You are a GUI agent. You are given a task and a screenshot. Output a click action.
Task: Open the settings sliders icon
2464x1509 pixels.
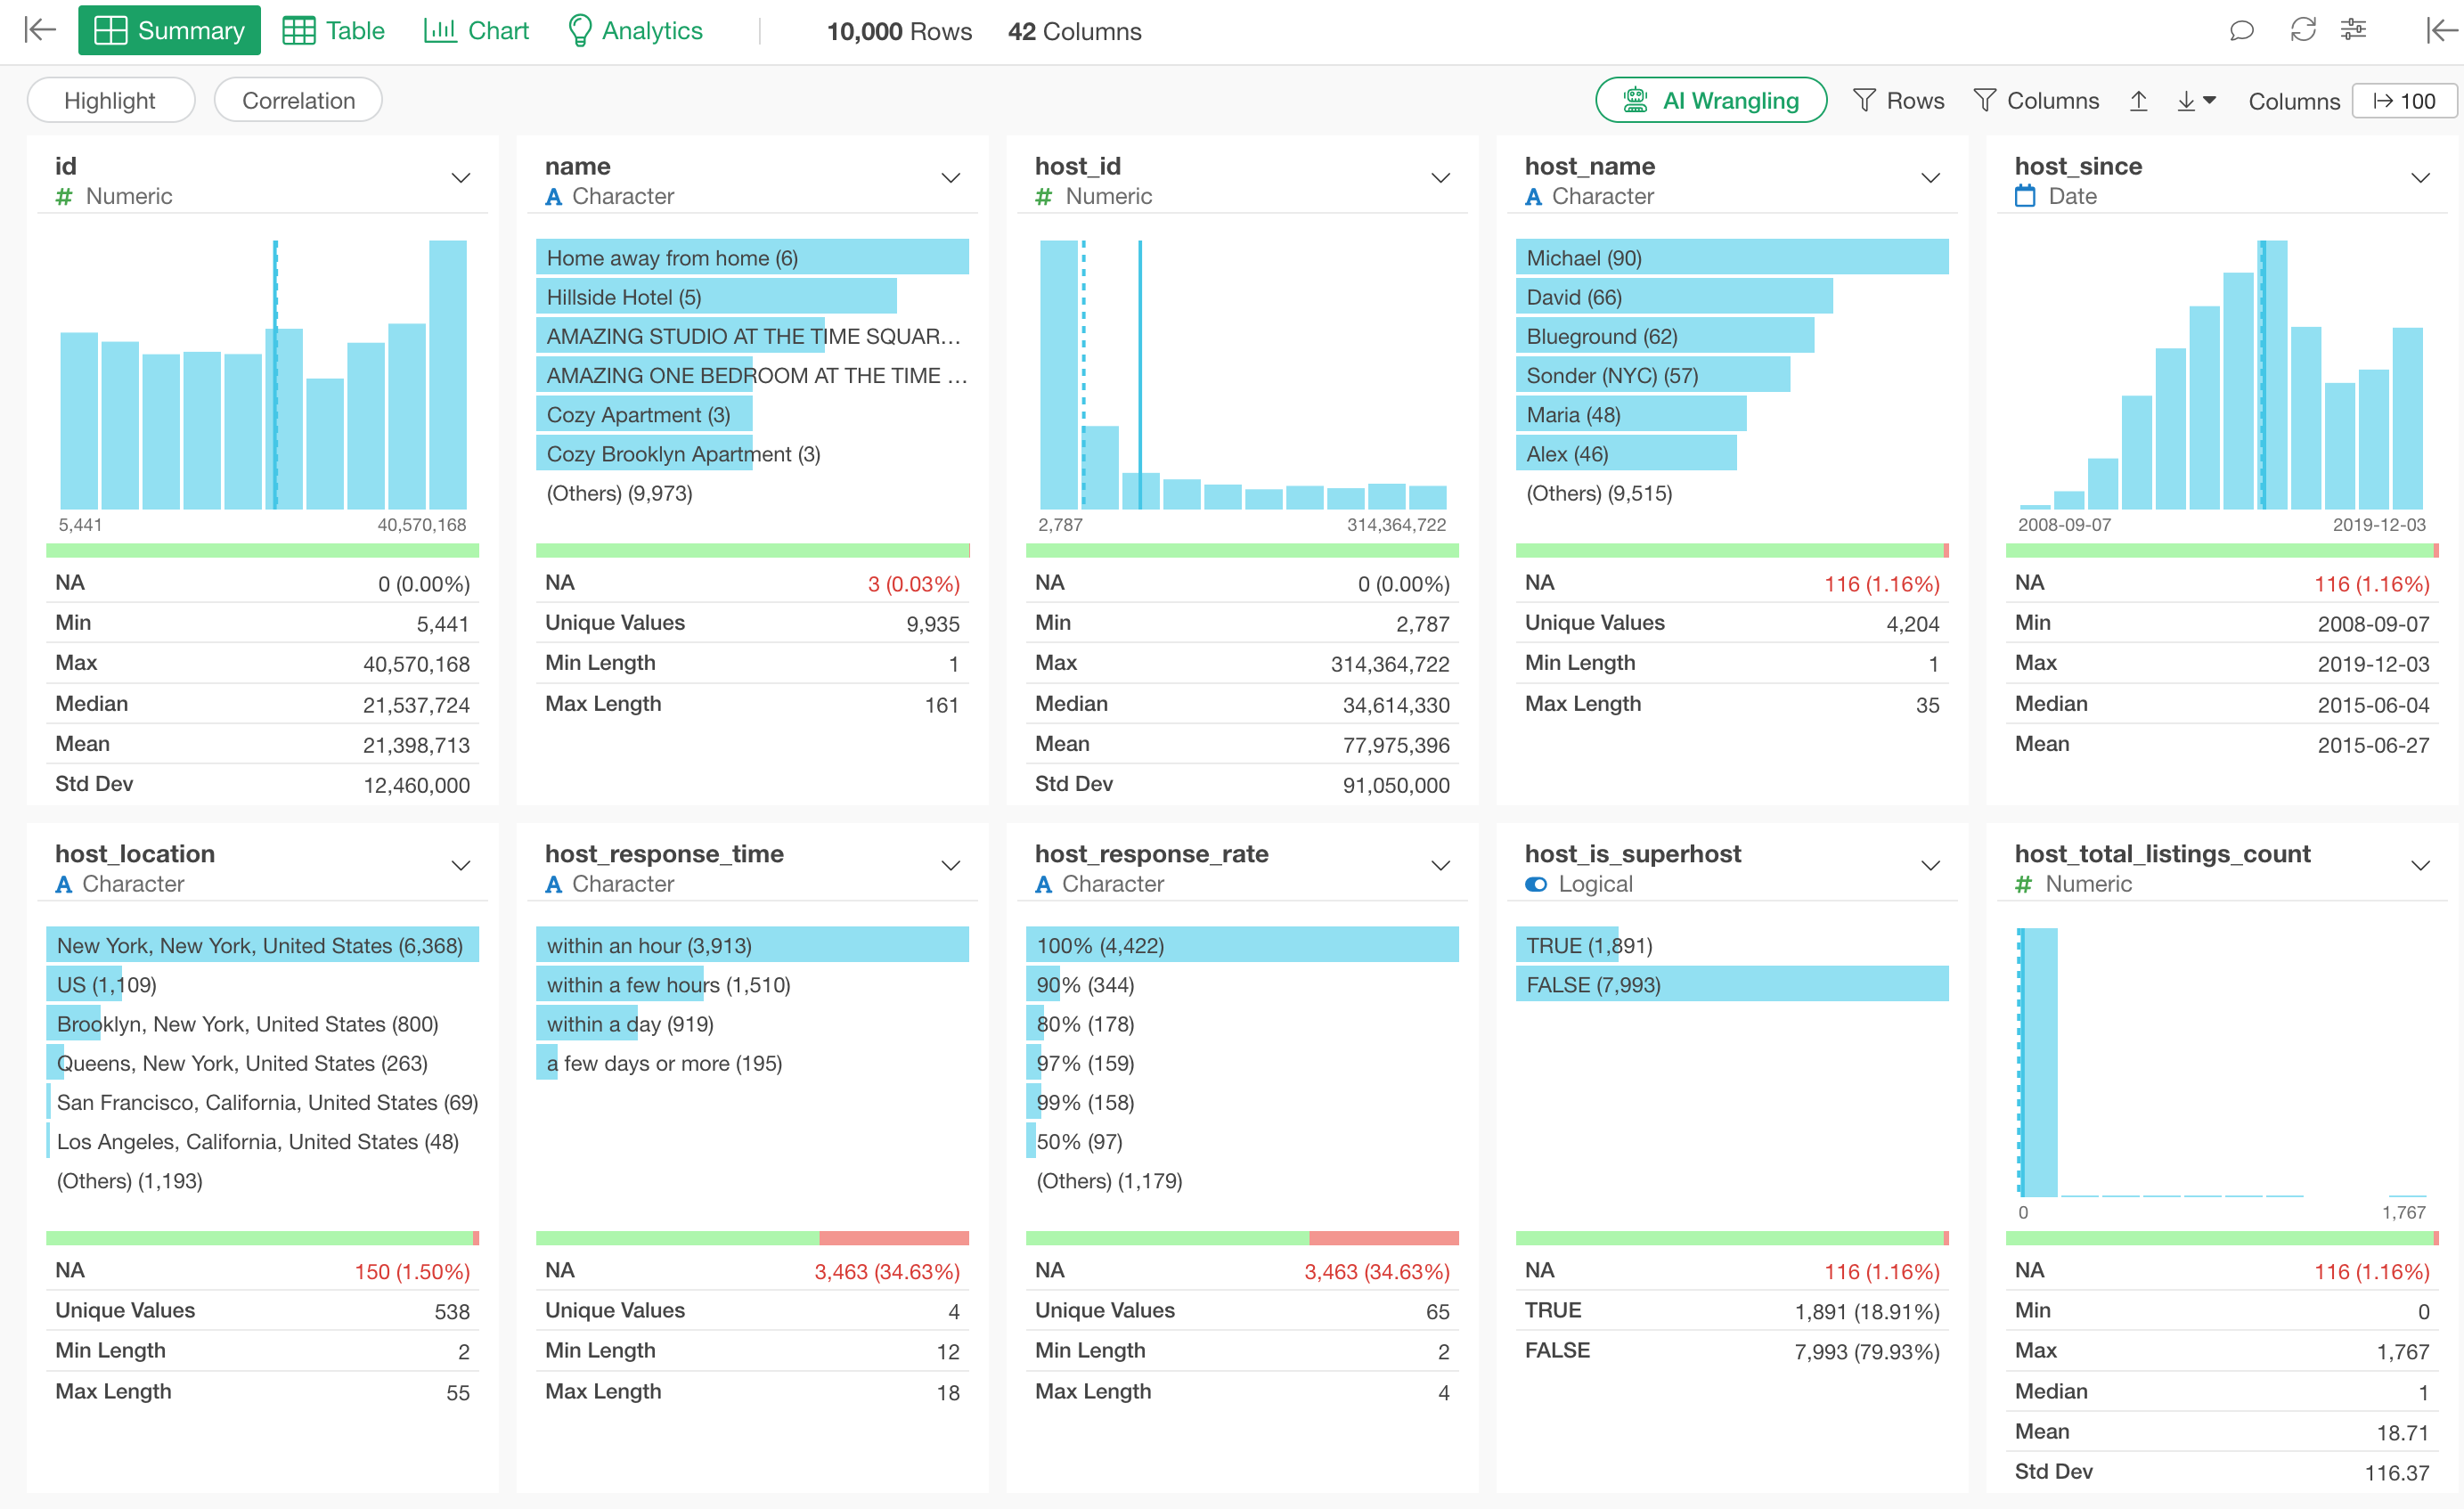2354,31
